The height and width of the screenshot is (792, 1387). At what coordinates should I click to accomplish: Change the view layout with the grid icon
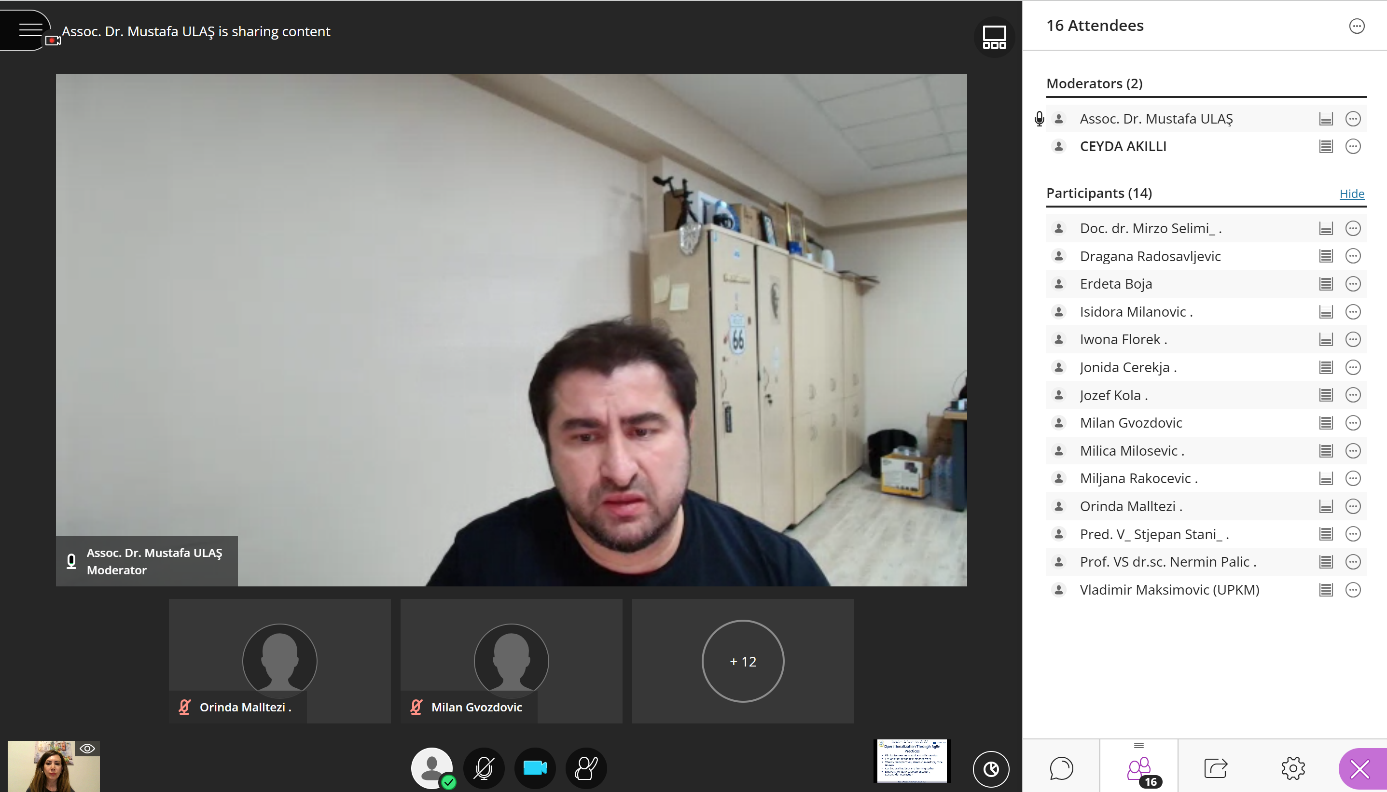tap(994, 38)
